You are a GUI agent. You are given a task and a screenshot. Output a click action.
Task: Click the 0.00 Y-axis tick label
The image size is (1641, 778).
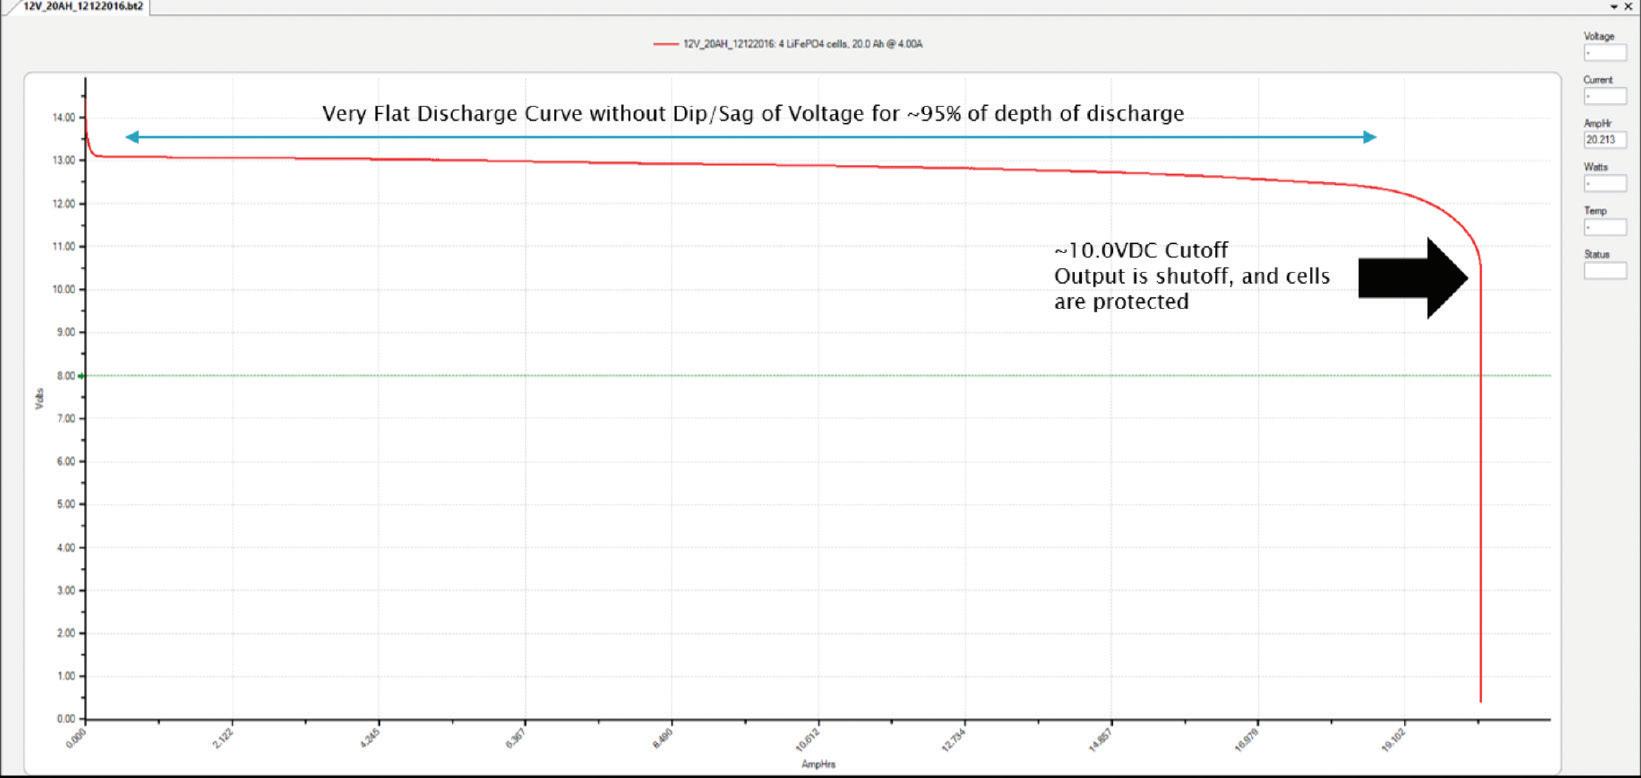pos(65,719)
